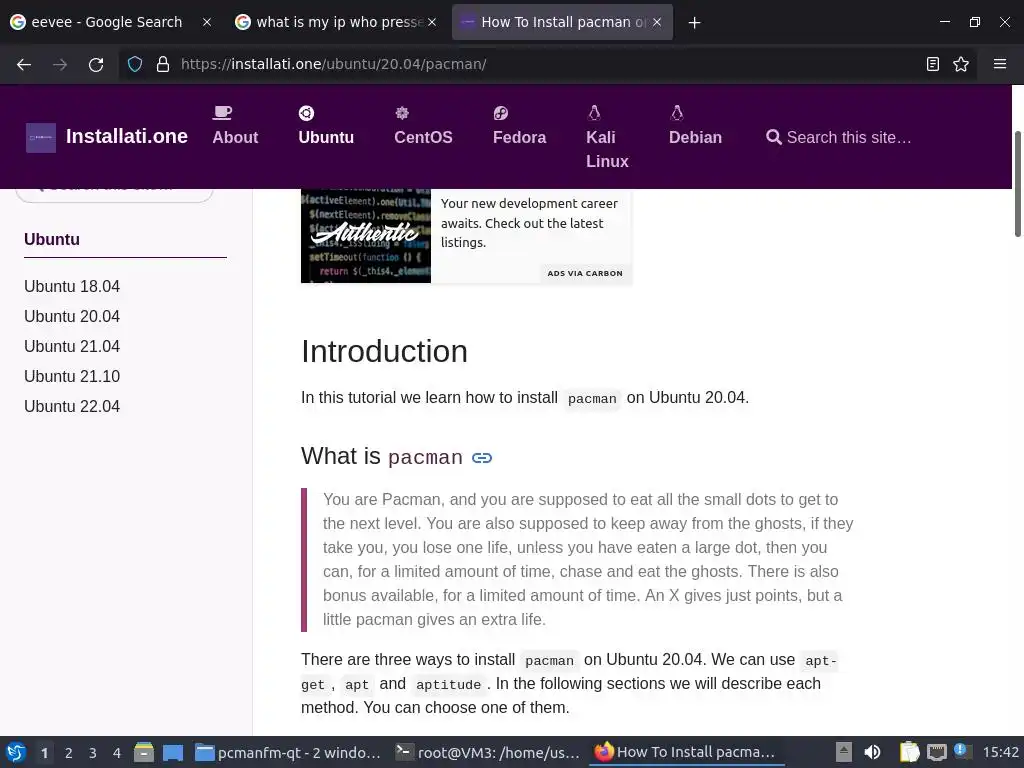The width and height of the screenshot is (1024, 768).
Task: Click the network connection tray icon
Action: pyautogui.click(x=937, y=752)
